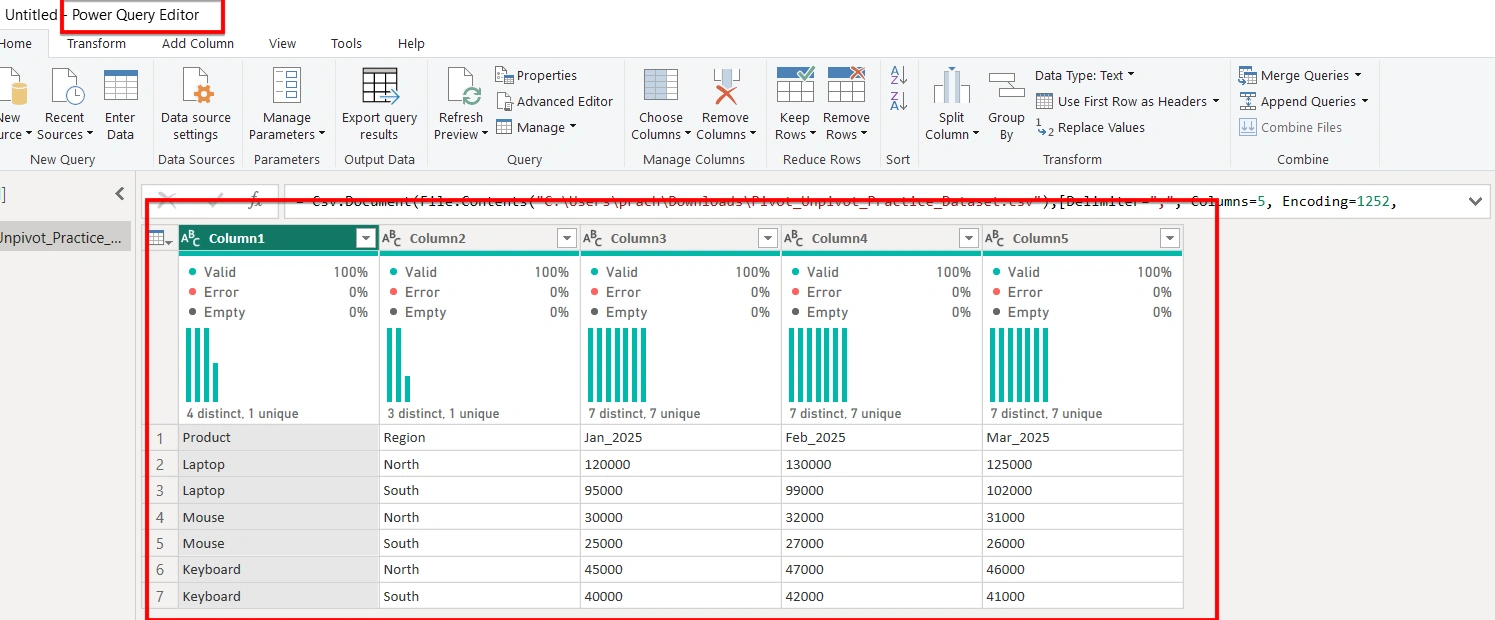Click the '41000' cell
This screenshot has height=620, width=1495.
point(1083,596)
